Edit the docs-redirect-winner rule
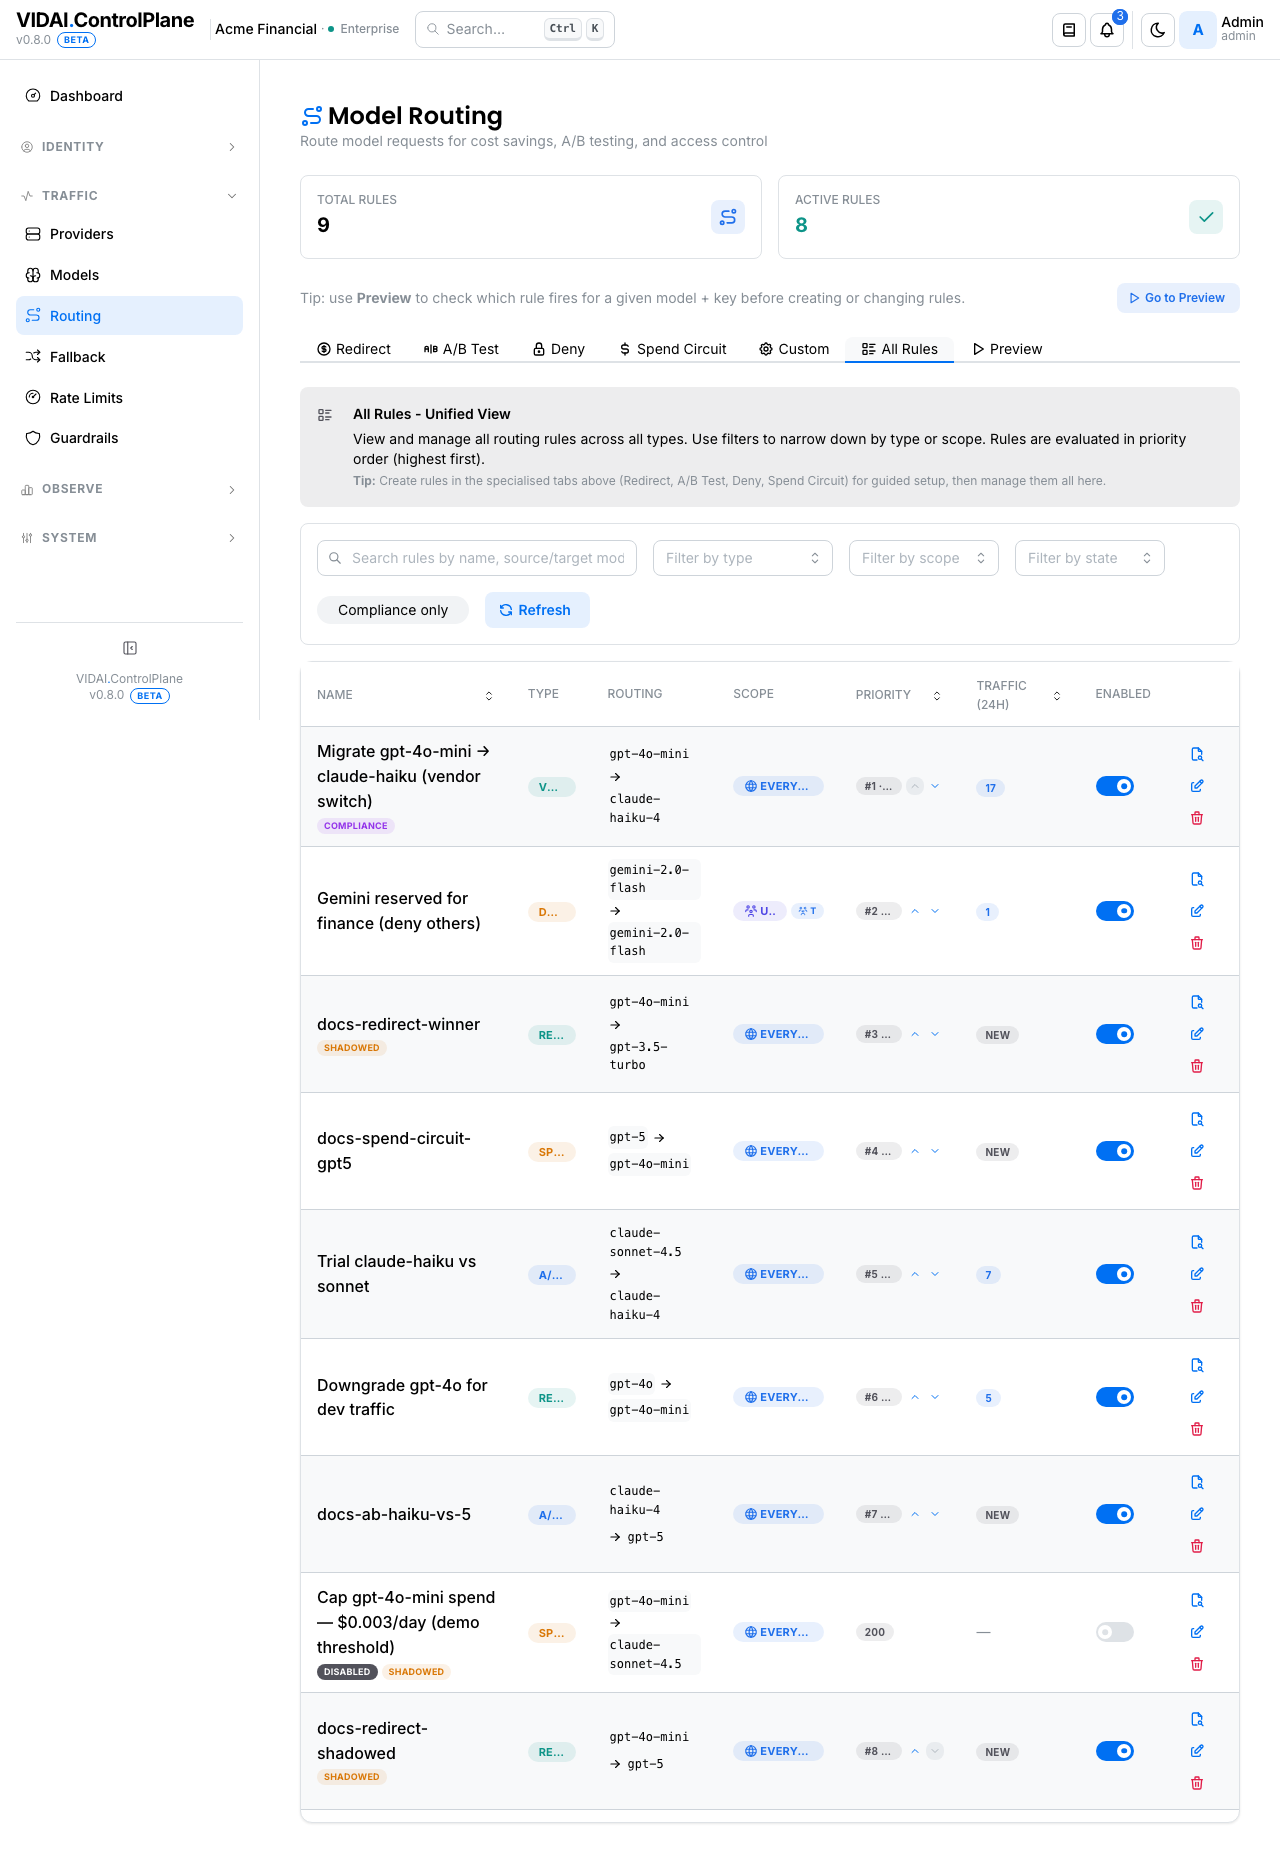Viewport: 1280px width, 1863px height. click(1197, 1034)
